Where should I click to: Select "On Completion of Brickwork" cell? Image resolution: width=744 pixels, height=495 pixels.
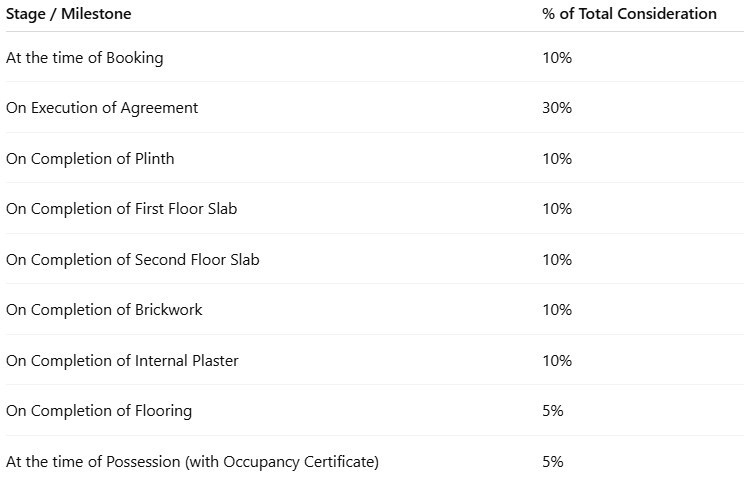pyautogui.click(x=104, y=310)
